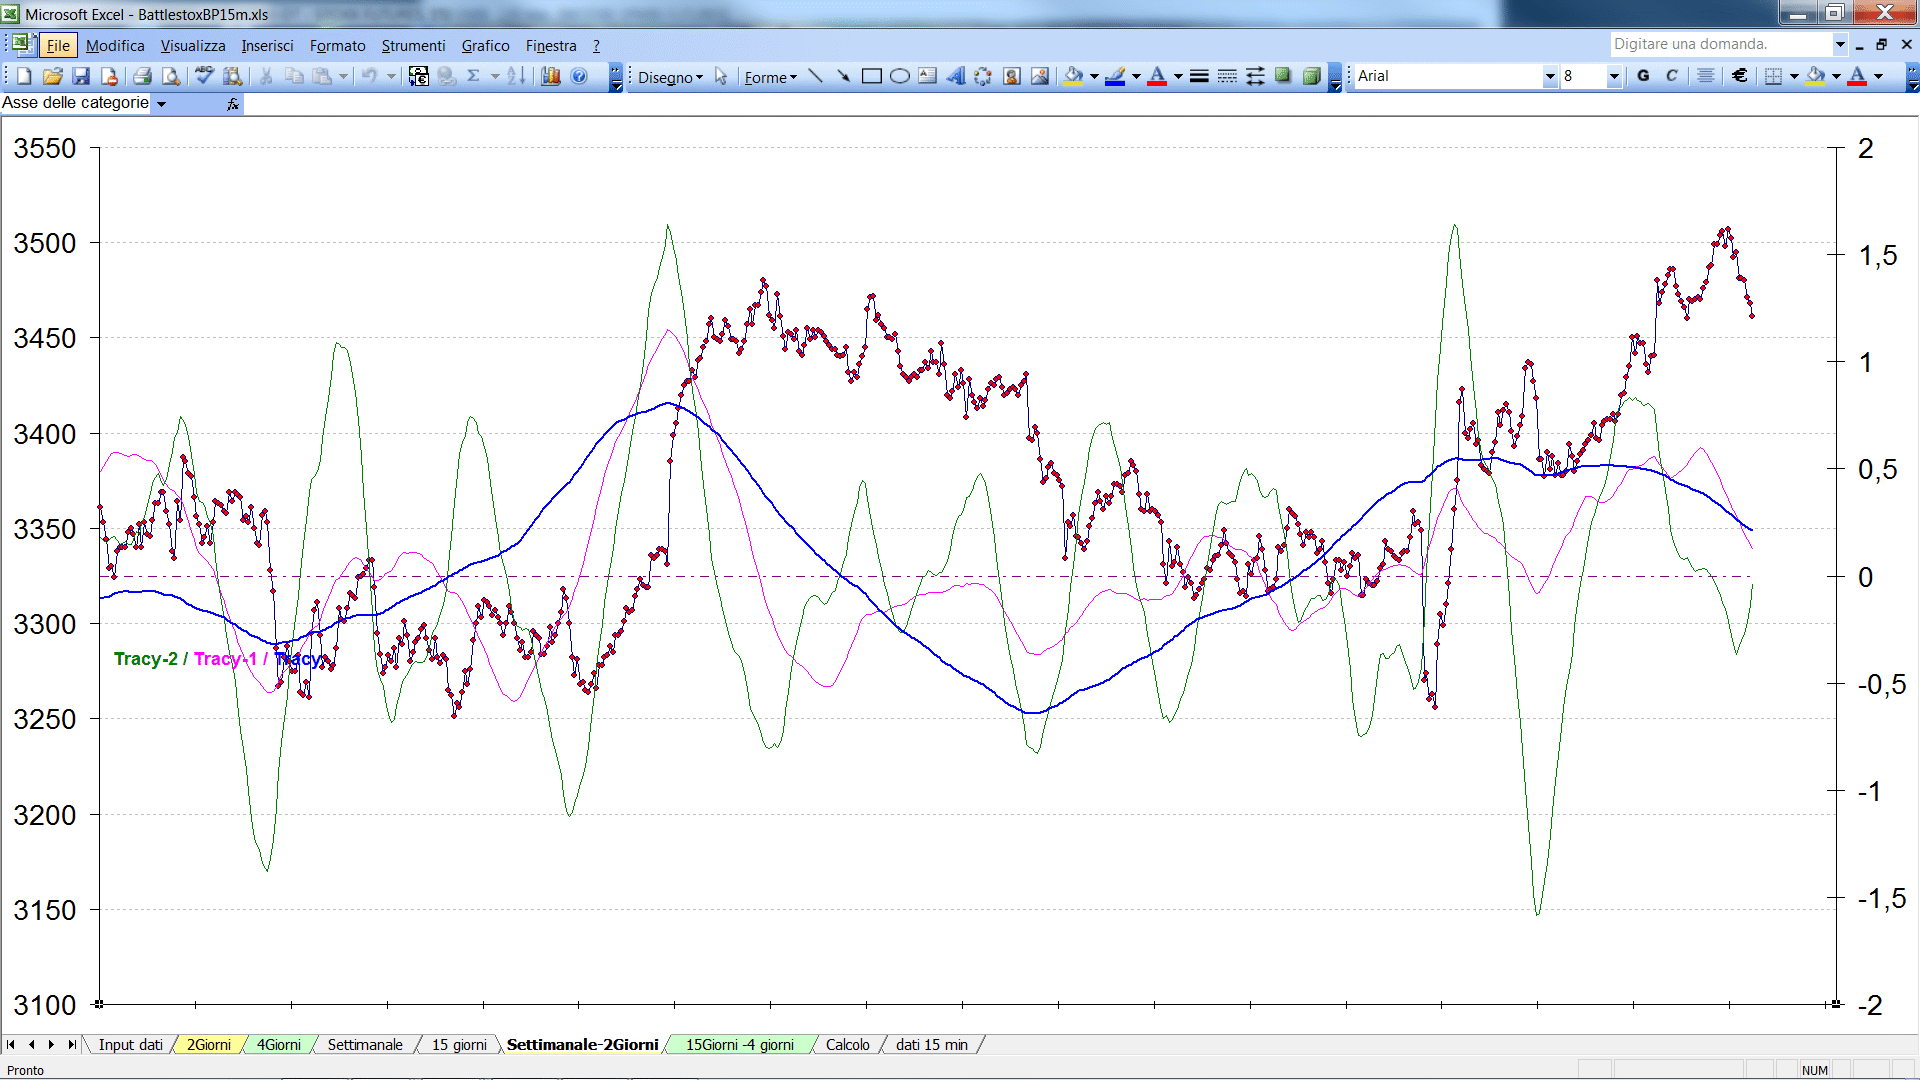The width and height of the screenshot is (1920, 1080).
Task: Open the Visualizza menu
Action: coord(193,46)
